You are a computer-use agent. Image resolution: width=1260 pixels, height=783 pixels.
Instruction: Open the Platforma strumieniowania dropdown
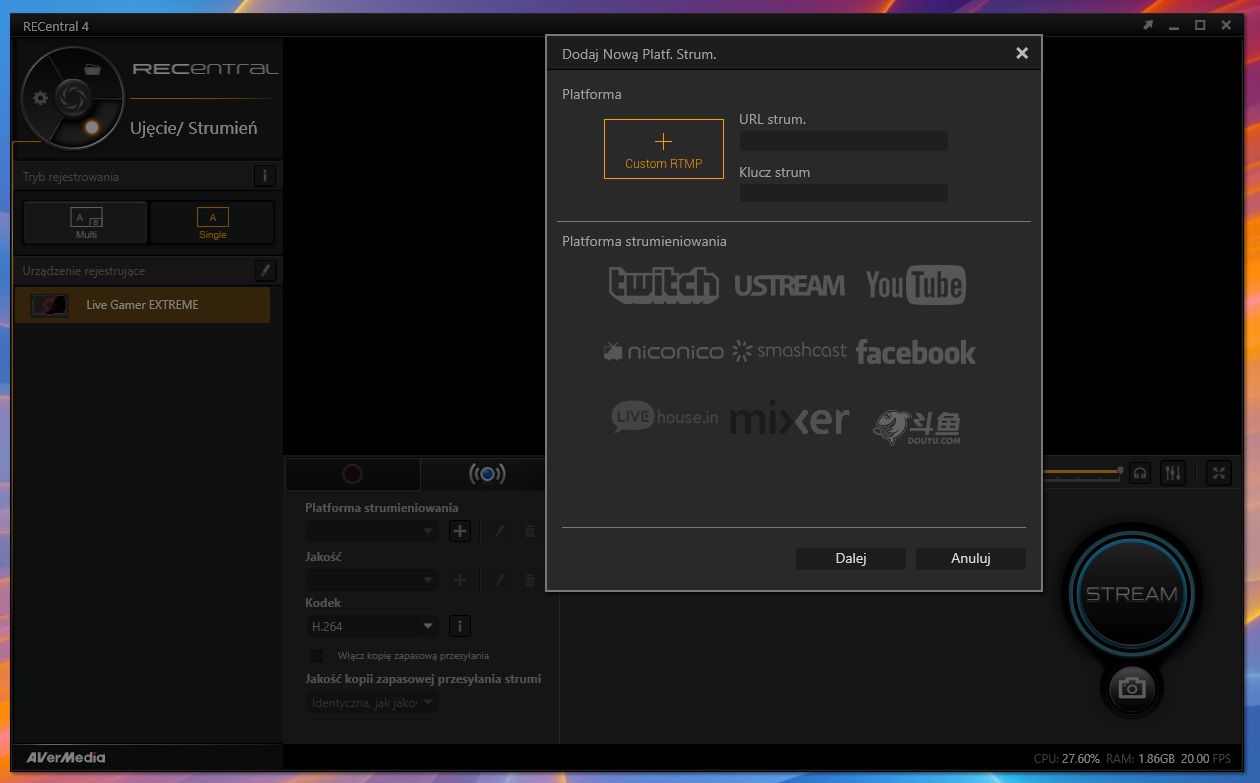tap(372, 531)
